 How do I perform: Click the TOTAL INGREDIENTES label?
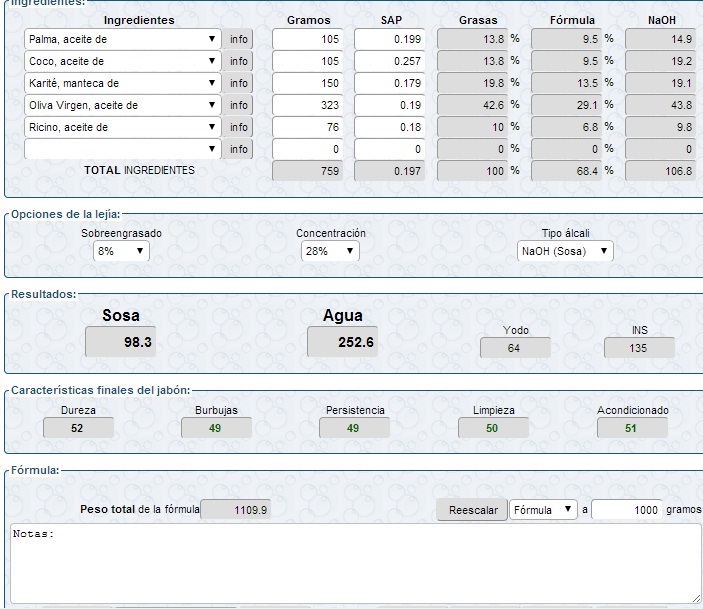click(x=139, y=170)
